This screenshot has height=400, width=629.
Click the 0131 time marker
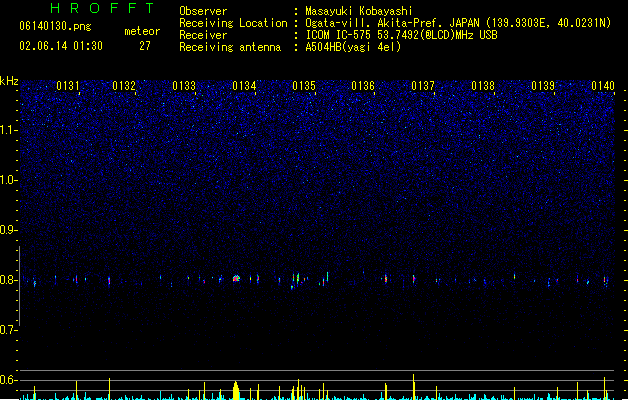point(68,86)
